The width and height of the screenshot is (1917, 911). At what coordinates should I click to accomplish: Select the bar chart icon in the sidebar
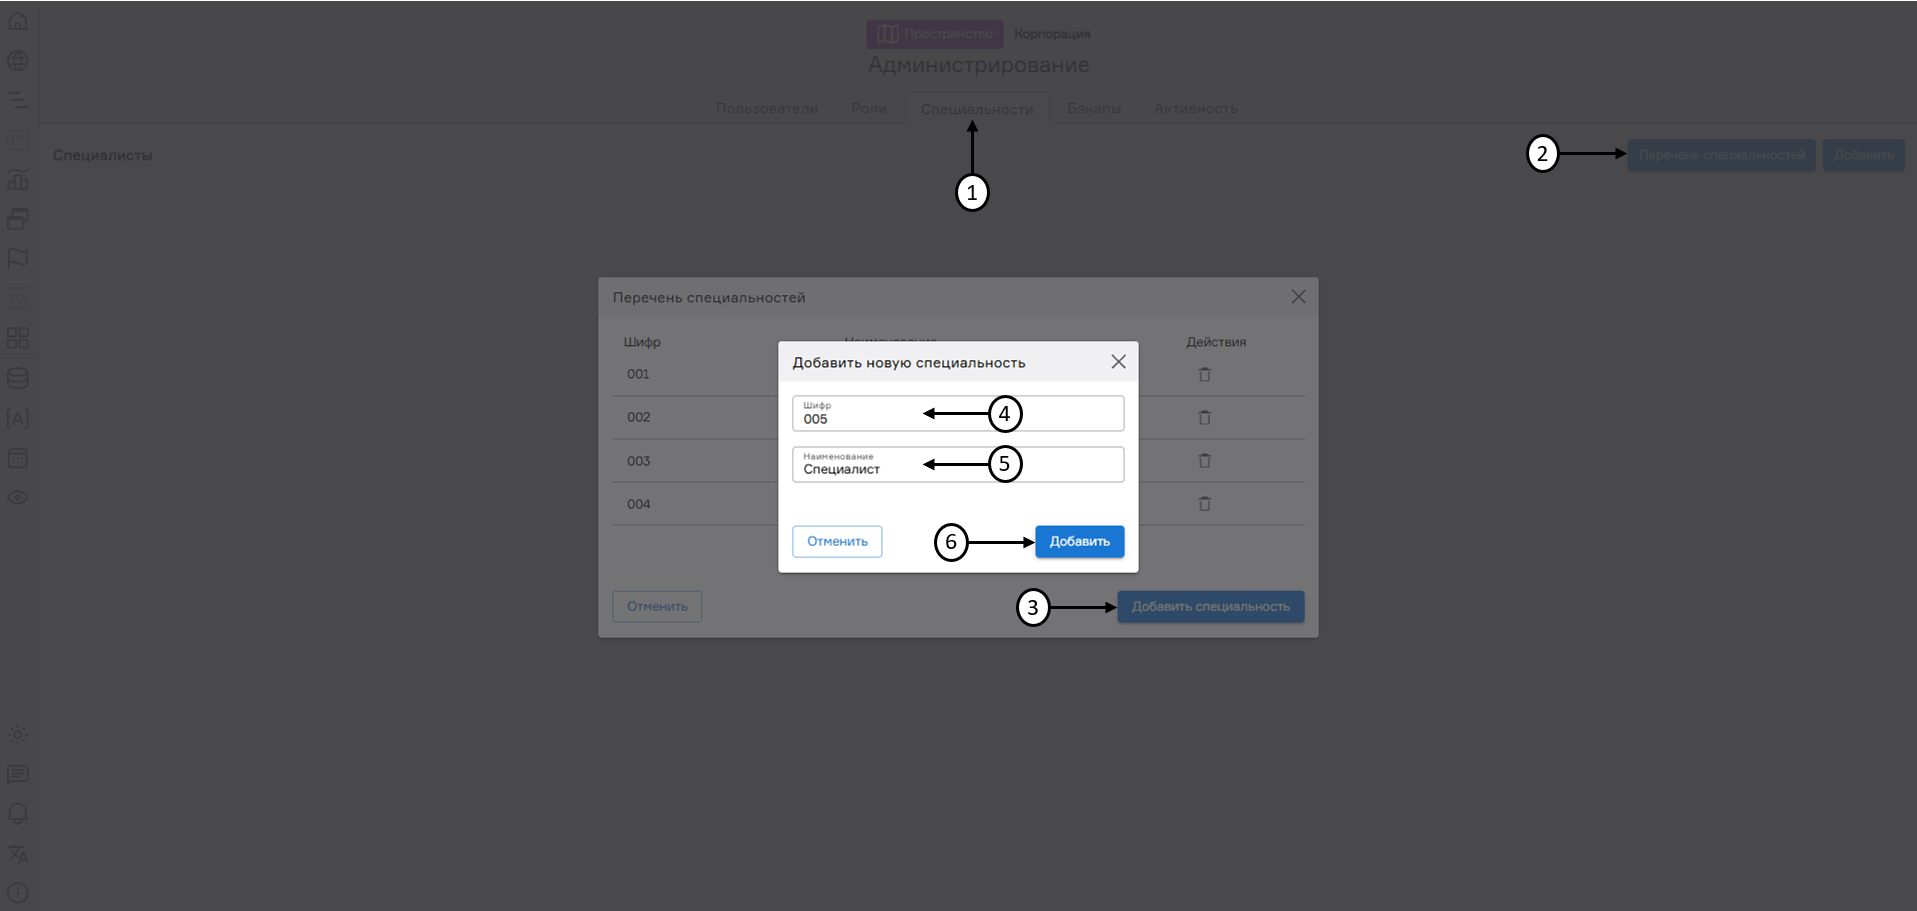[x=18, y=179]
